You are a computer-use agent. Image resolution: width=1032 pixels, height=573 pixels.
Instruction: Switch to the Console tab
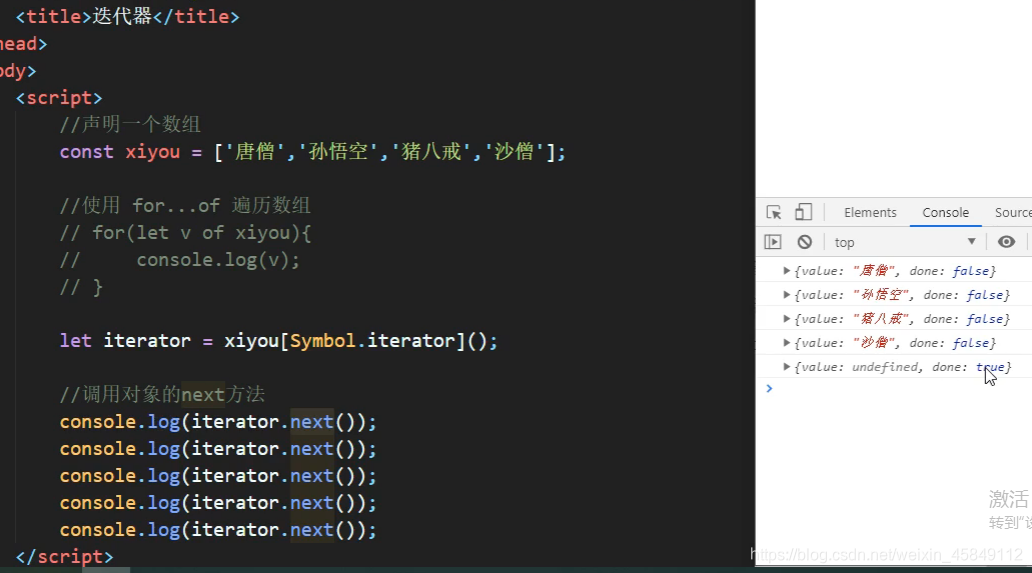(x=945, y=212)
